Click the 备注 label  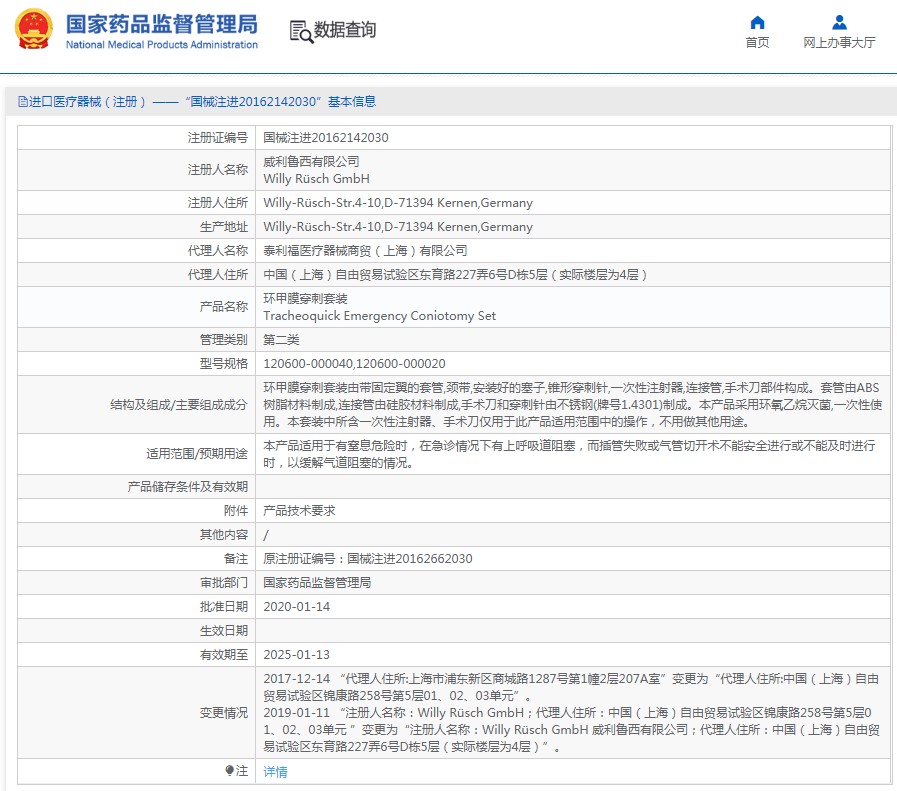tap(236, 559)
